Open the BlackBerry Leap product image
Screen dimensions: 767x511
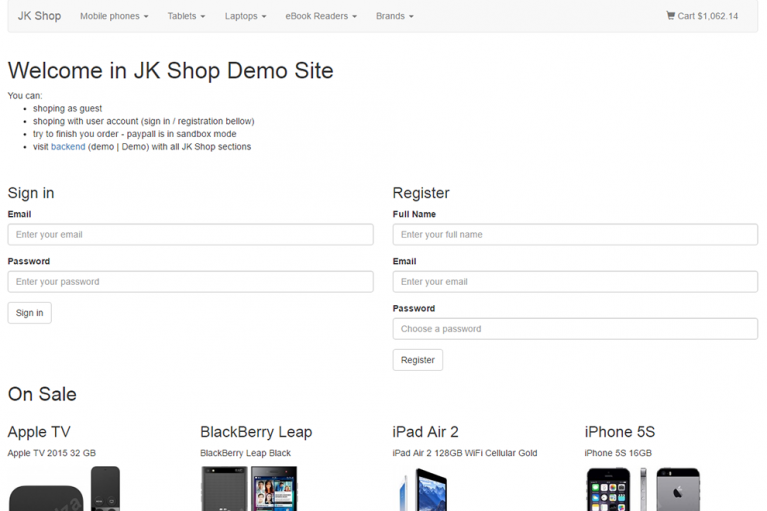[249, 489]
